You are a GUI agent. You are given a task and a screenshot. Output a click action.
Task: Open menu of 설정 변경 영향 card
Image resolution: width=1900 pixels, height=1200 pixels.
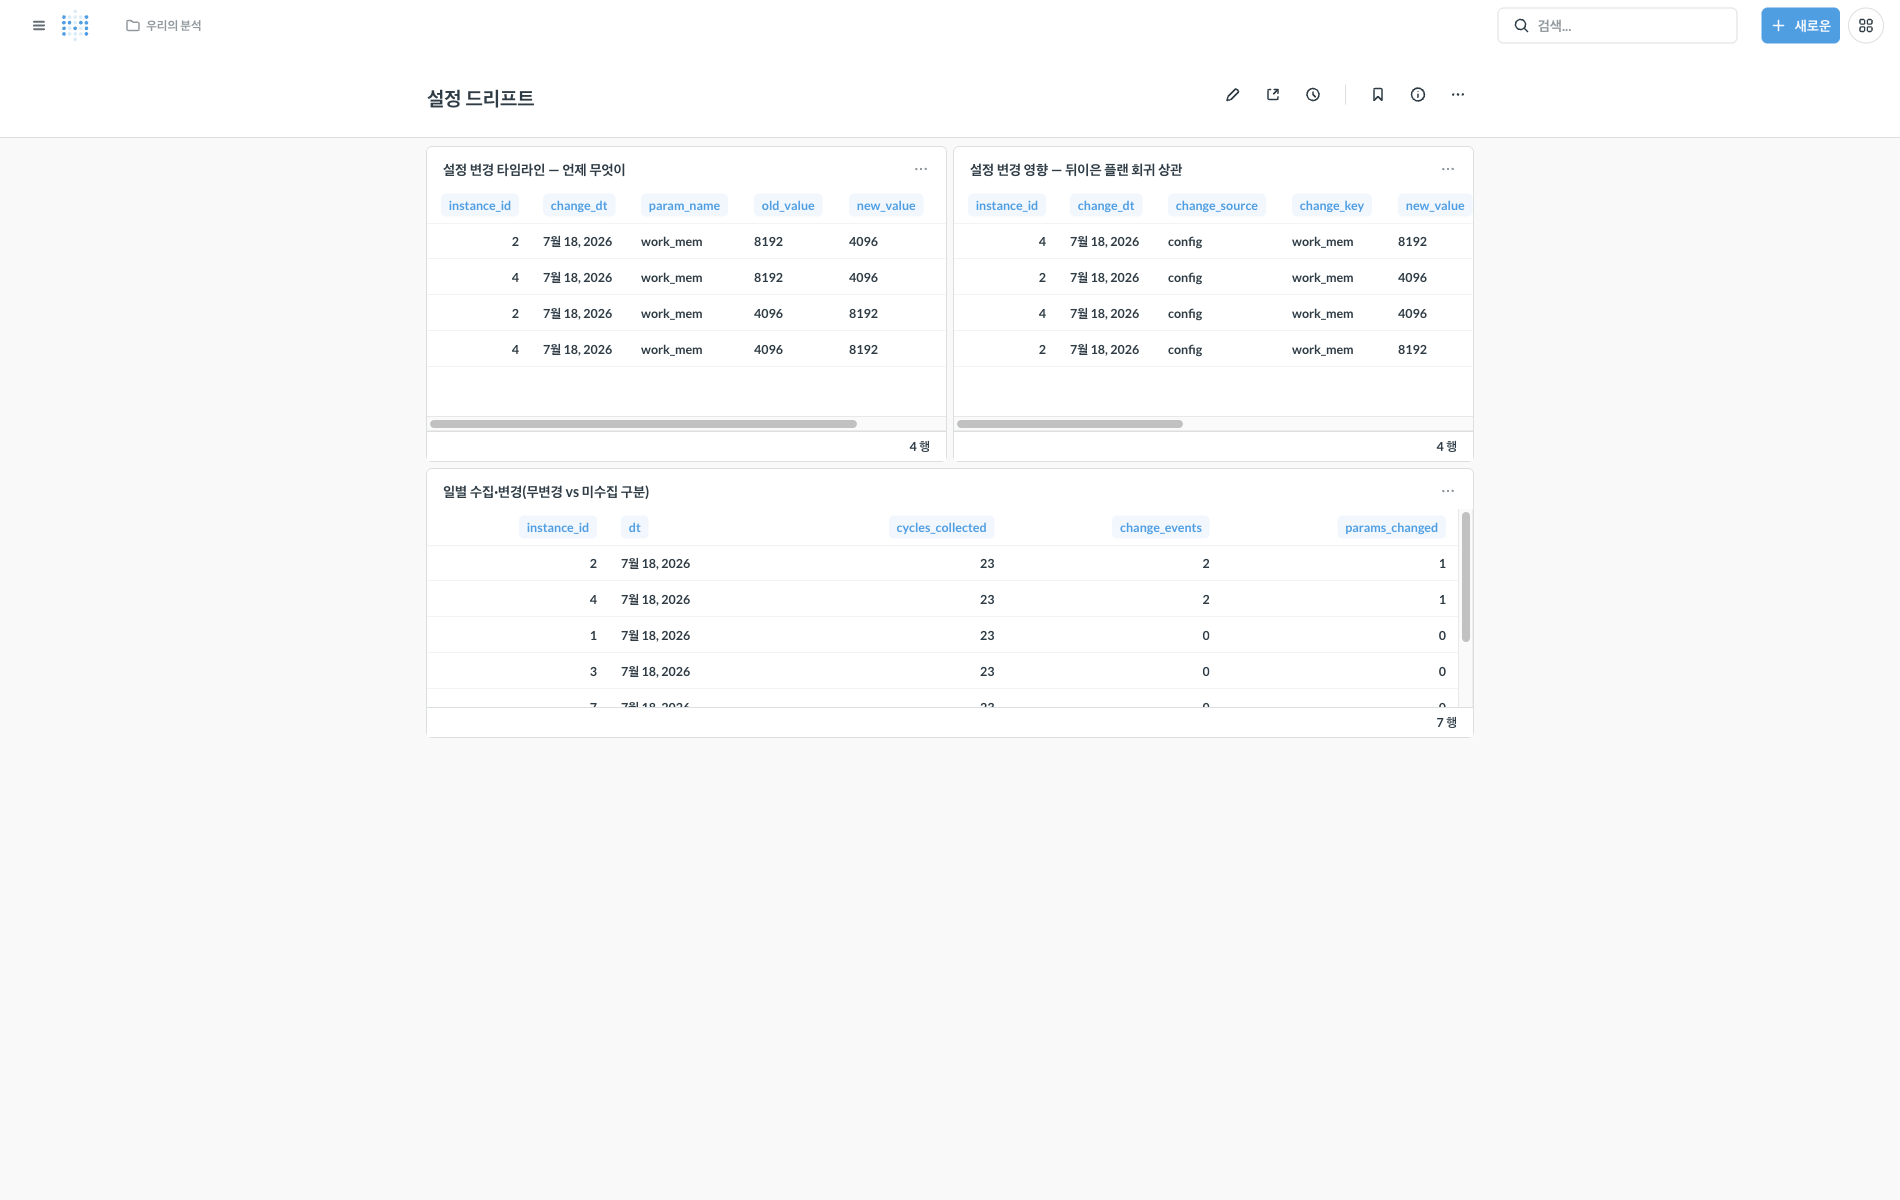(x=1448, y=169)
